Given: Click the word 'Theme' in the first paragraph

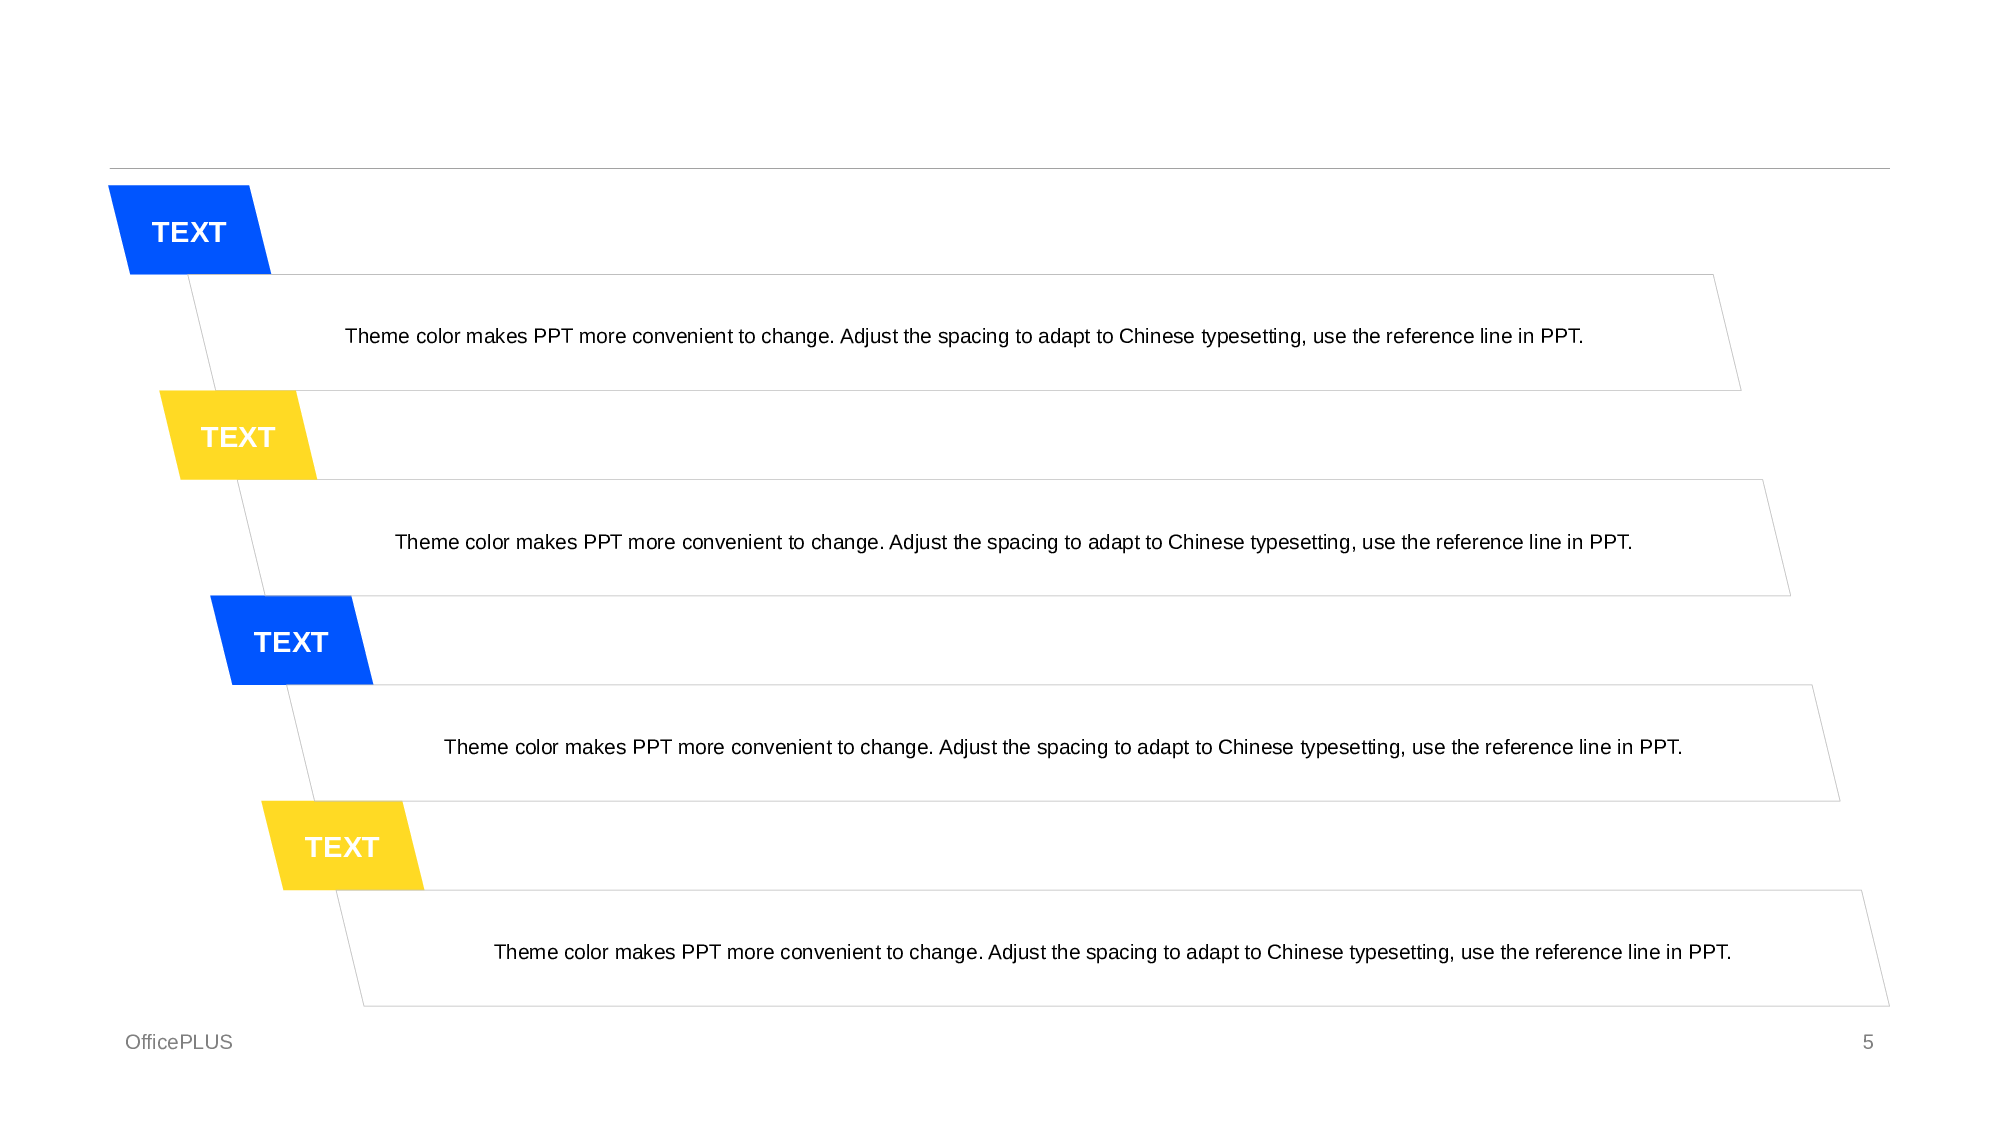Looking at the screenshot, I should tap(377, 336).
